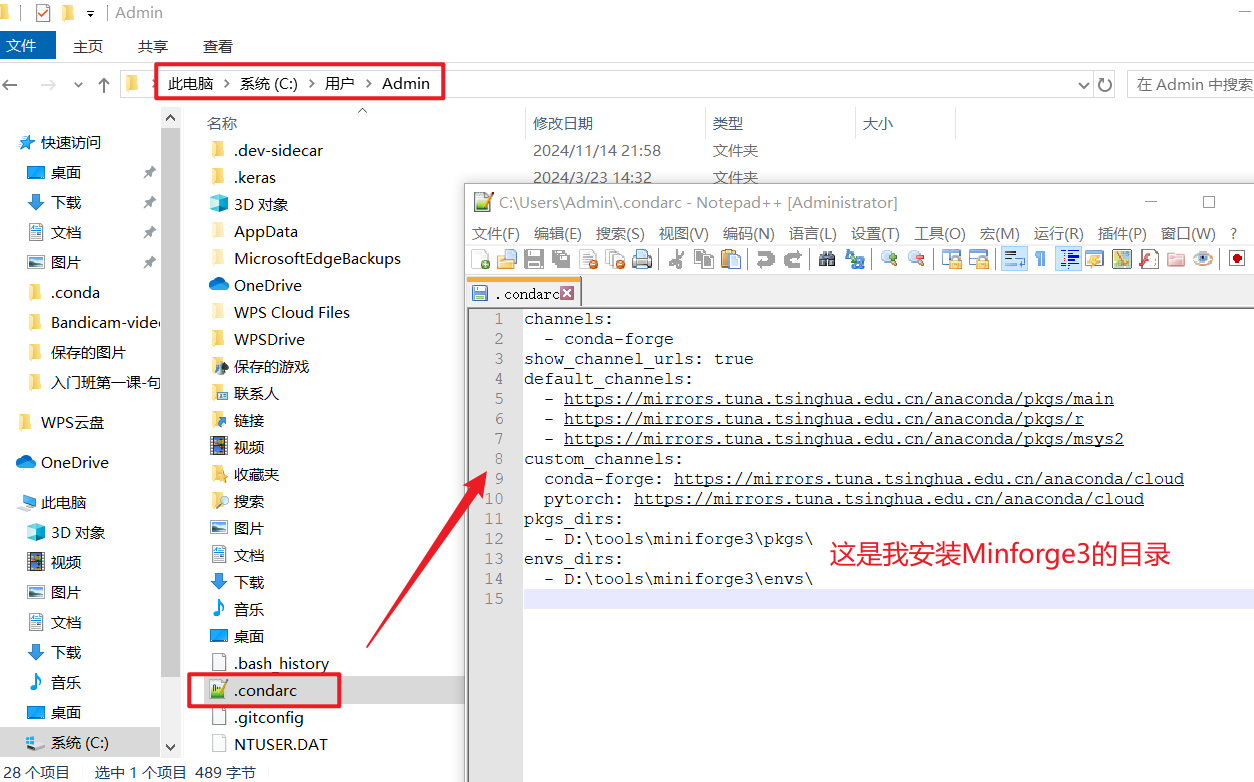
Task: Close the .condarc tab with red X
Action: 567,293
